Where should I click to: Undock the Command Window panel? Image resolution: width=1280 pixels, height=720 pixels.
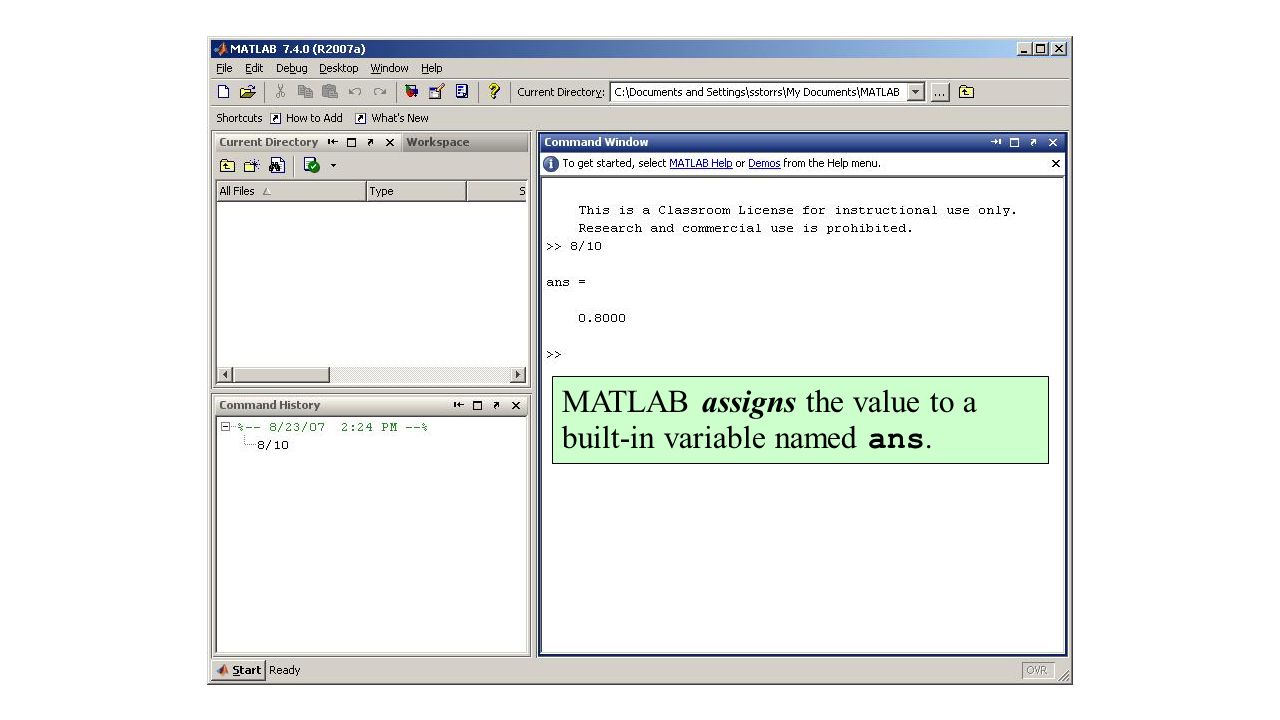[x=1034, y=142]
